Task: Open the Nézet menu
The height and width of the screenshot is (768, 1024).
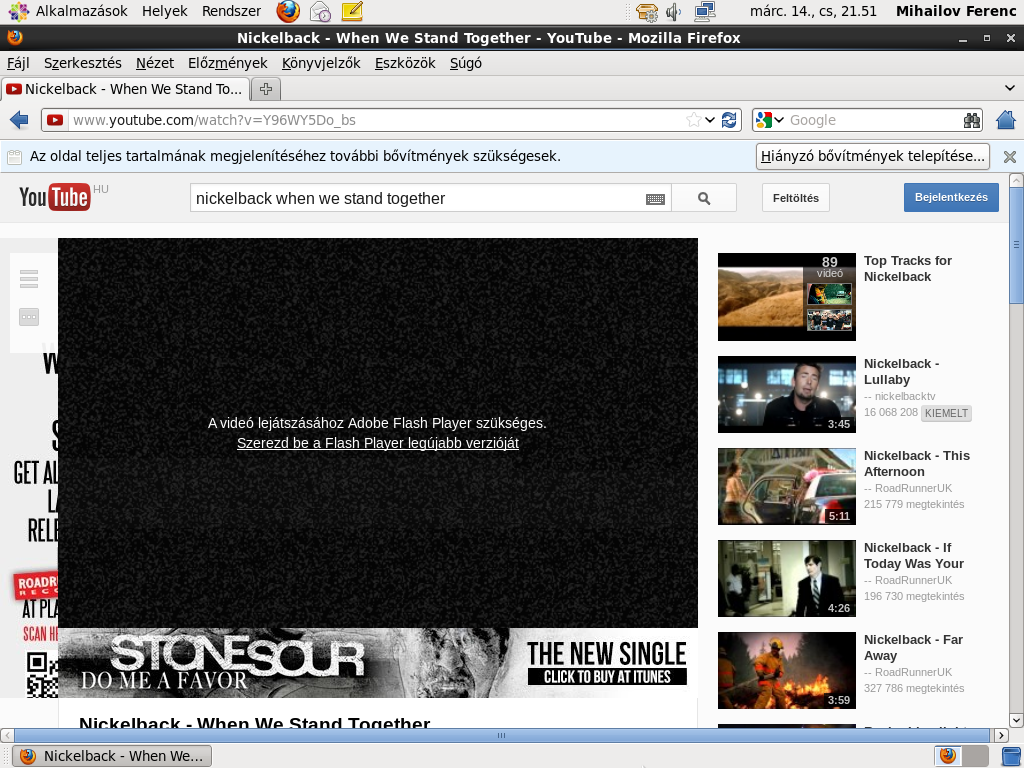Action: pyautogui.click(x=155, y=63)
